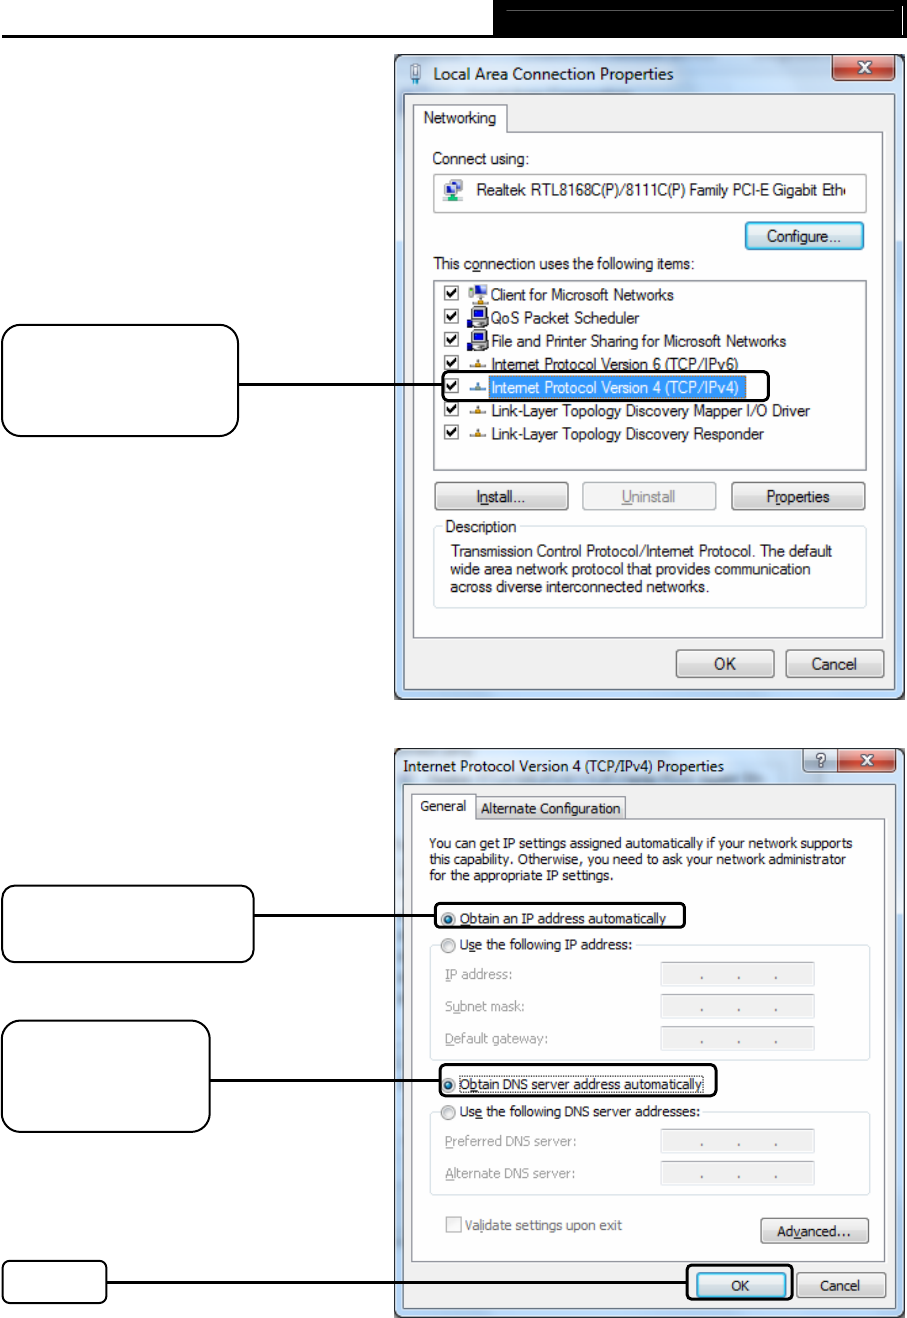Click the Realtek network adapter icon
Screen dimensions: 907x1318
point(455,190)
